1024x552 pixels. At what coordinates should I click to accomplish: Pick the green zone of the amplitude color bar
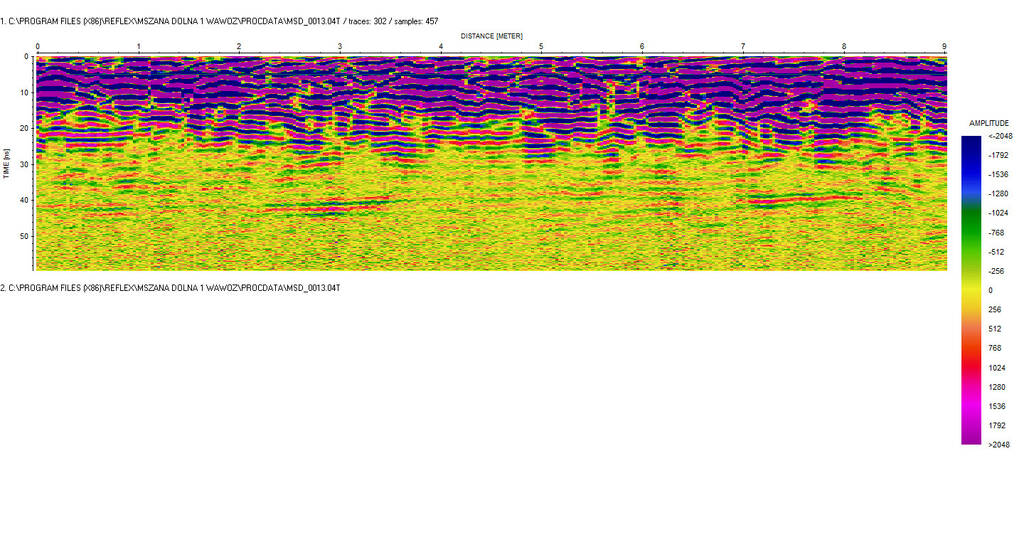point(971,215)
